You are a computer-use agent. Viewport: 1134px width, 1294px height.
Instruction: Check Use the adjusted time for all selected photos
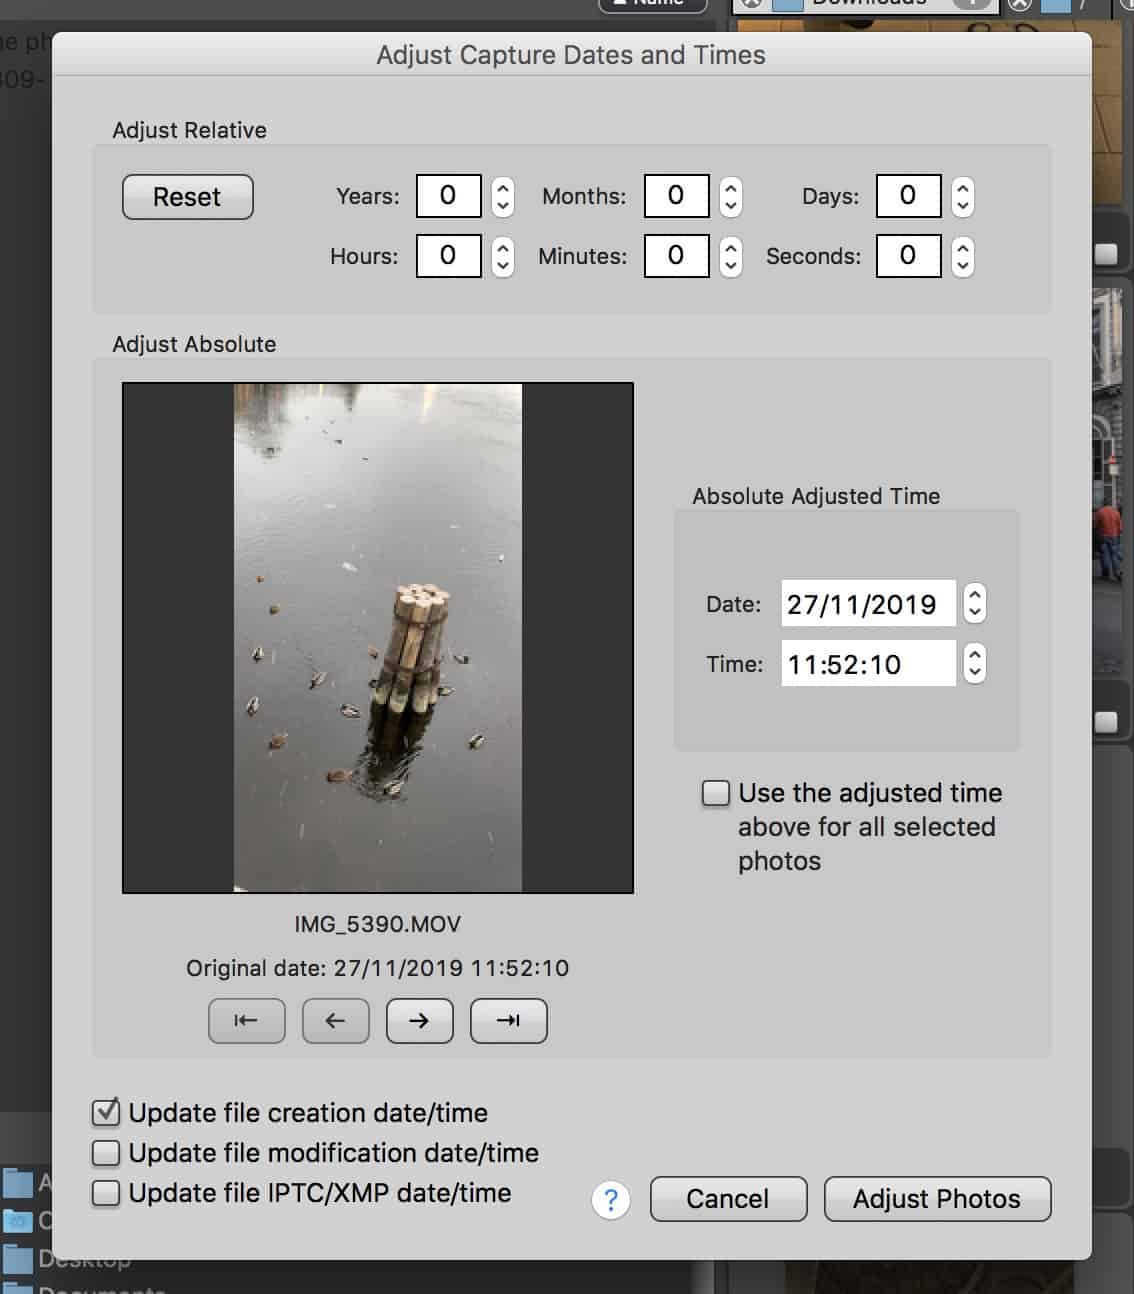pyautogui.click(x=715, y=793)
